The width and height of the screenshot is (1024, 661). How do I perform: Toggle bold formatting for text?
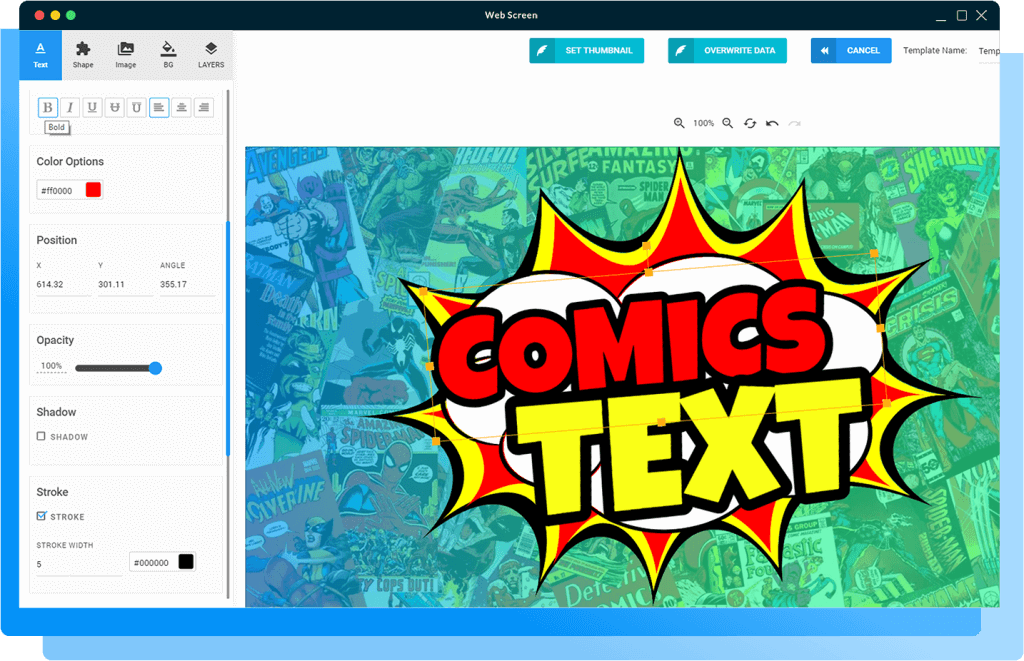48,107
